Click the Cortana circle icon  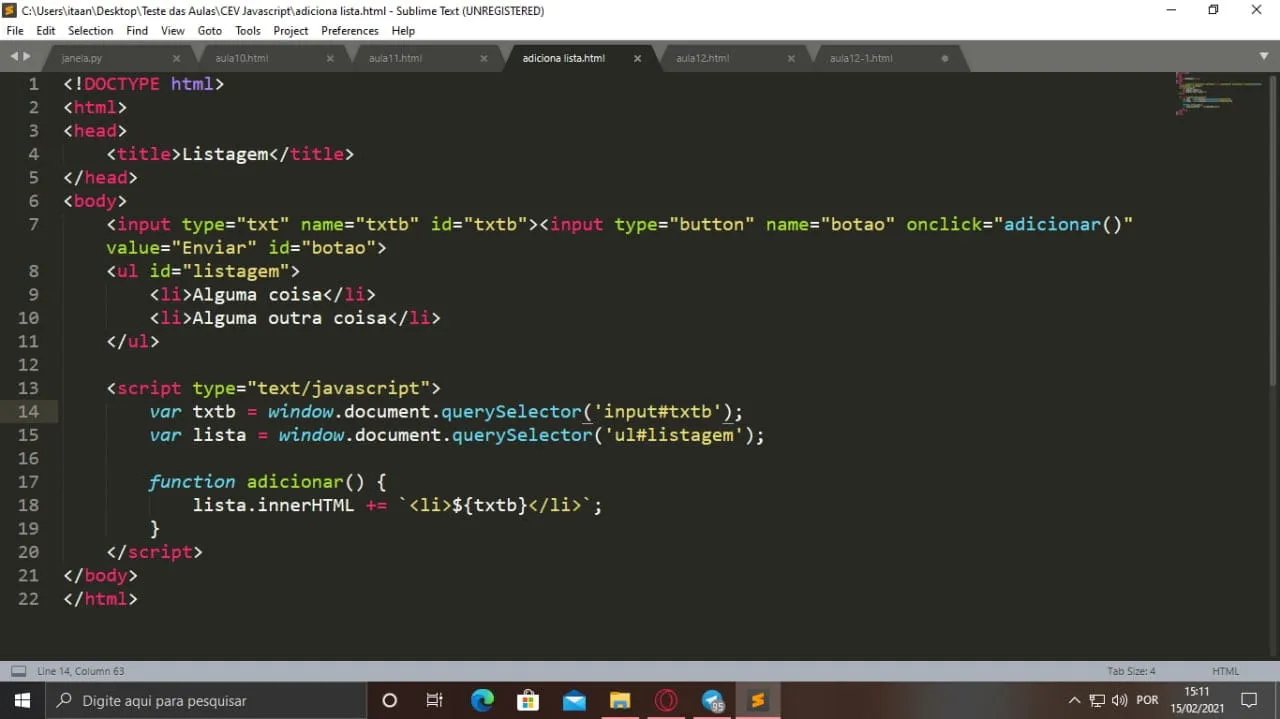coord(390,700)
